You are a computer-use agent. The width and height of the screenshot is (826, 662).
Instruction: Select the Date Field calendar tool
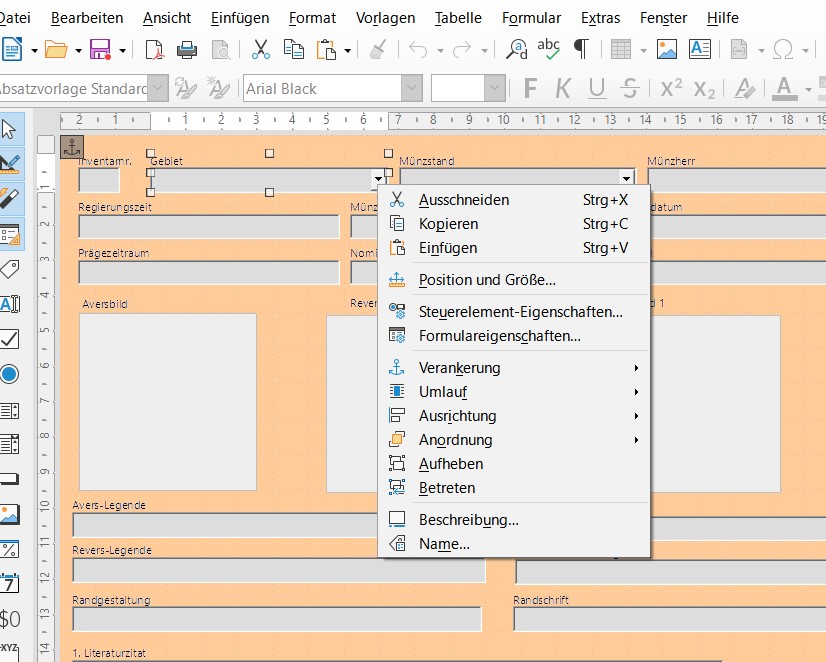click(10, 584)
